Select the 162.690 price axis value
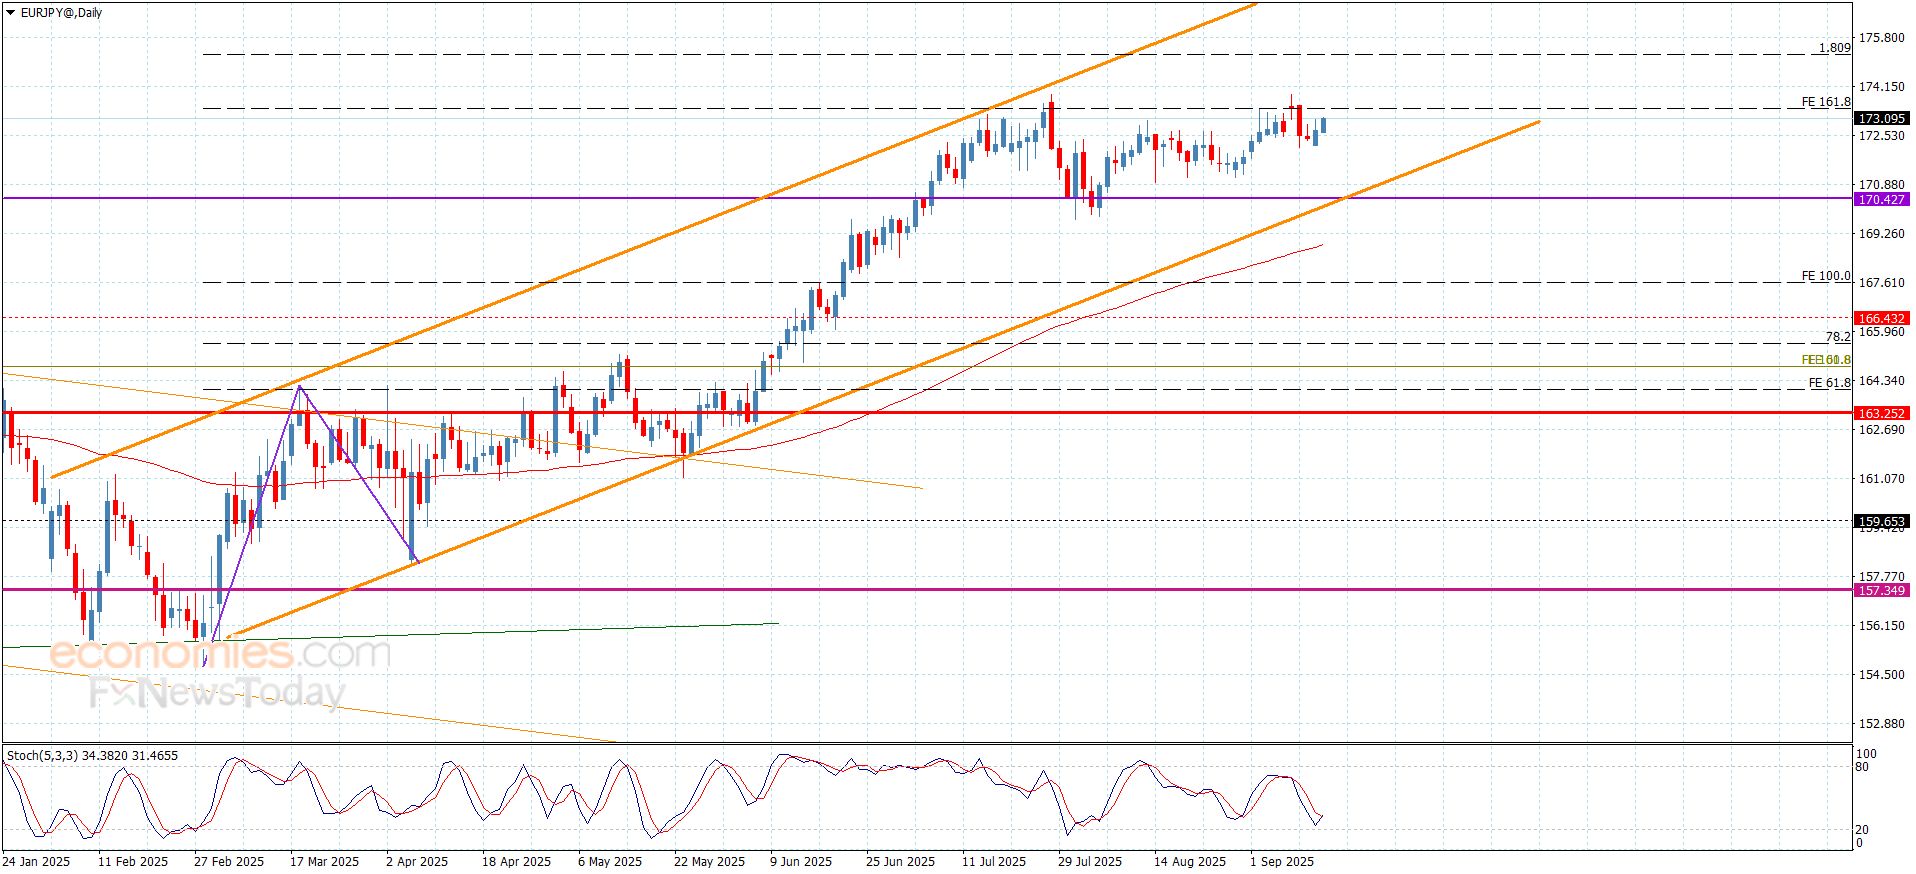 point(1881,429)
